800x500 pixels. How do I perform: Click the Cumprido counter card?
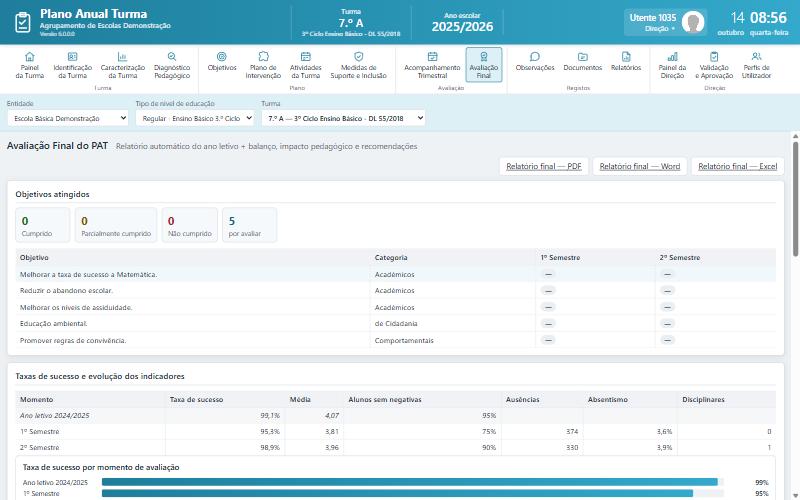(x=42, y=225)
